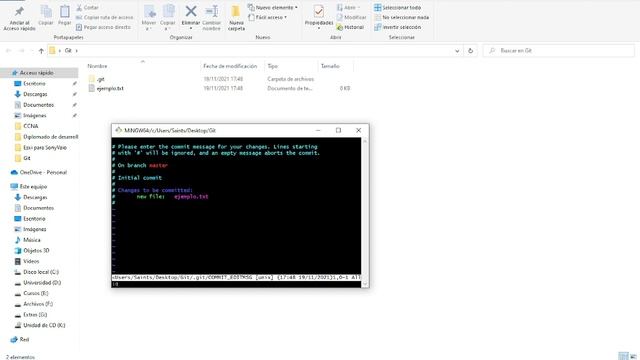Click Seleccionar todo

(x=398, y=7)
